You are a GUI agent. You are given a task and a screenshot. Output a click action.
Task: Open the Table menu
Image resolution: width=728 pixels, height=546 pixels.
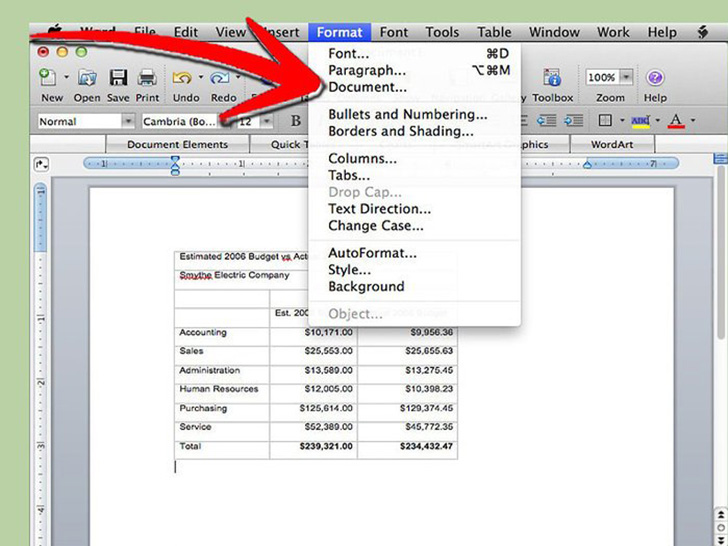point(494,32)
